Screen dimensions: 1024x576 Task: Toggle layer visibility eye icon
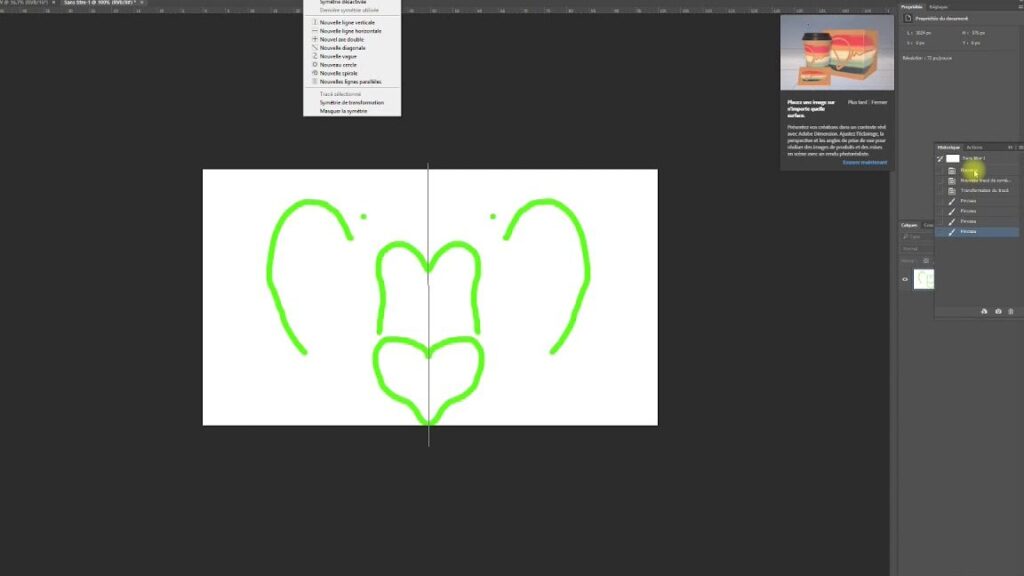point(905,280)
